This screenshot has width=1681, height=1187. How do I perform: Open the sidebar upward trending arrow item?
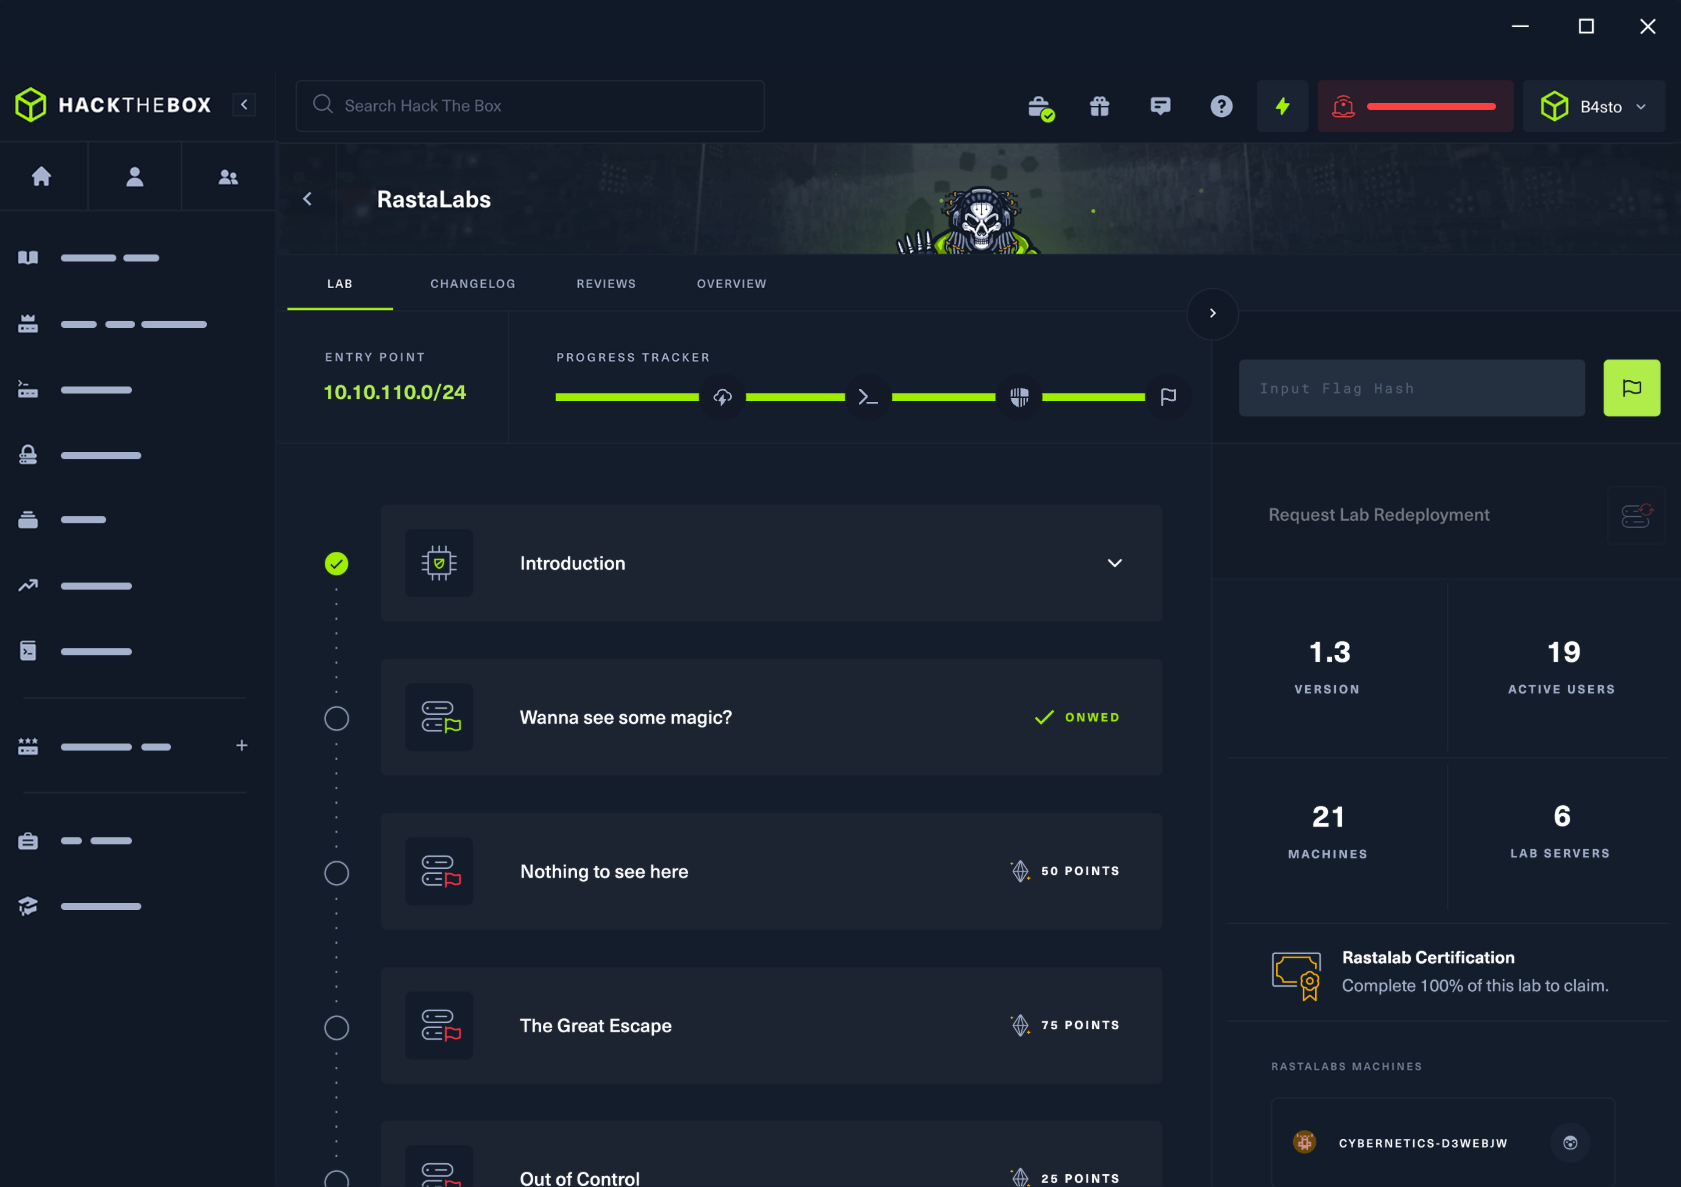coord(28,586)
